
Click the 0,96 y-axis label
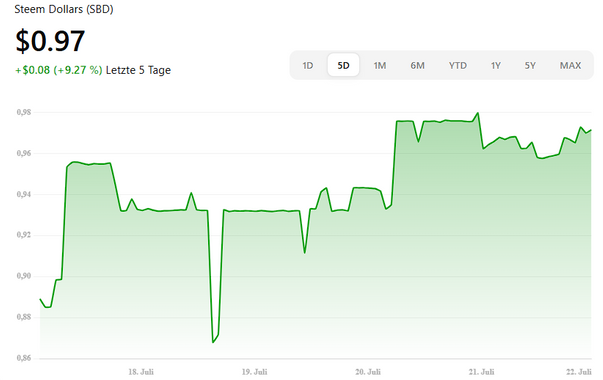24,153
